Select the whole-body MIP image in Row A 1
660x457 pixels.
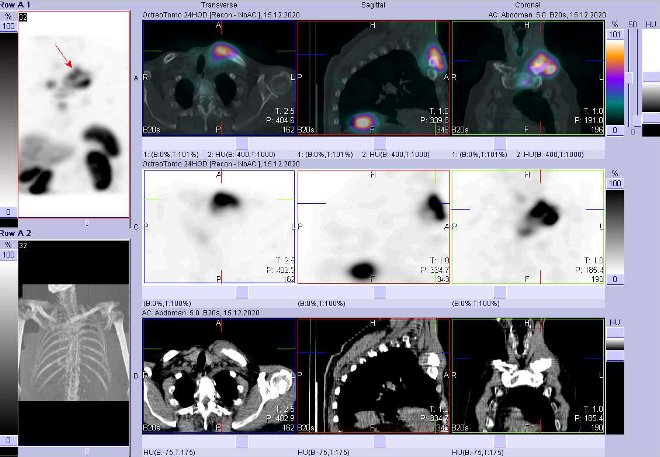(x=74, y=115)
